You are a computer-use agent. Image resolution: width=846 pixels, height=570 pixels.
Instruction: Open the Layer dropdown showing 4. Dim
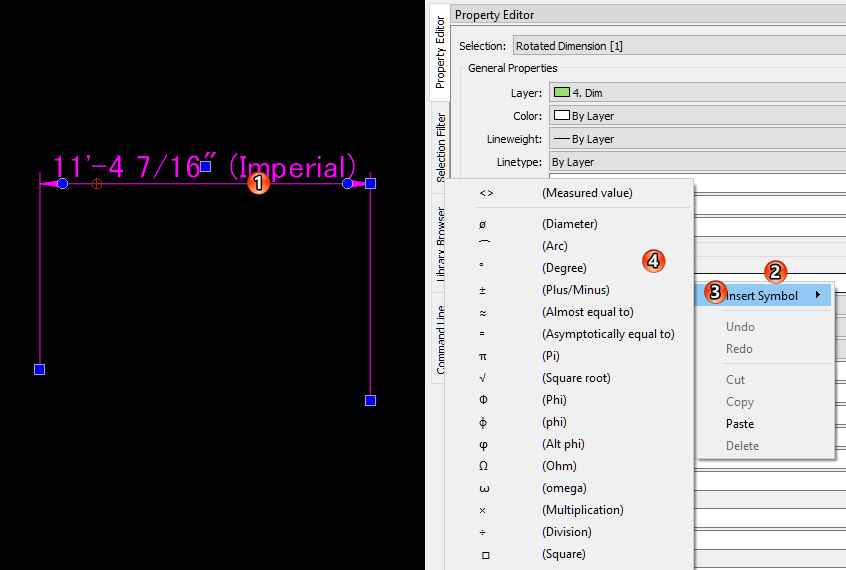point(697,92)
